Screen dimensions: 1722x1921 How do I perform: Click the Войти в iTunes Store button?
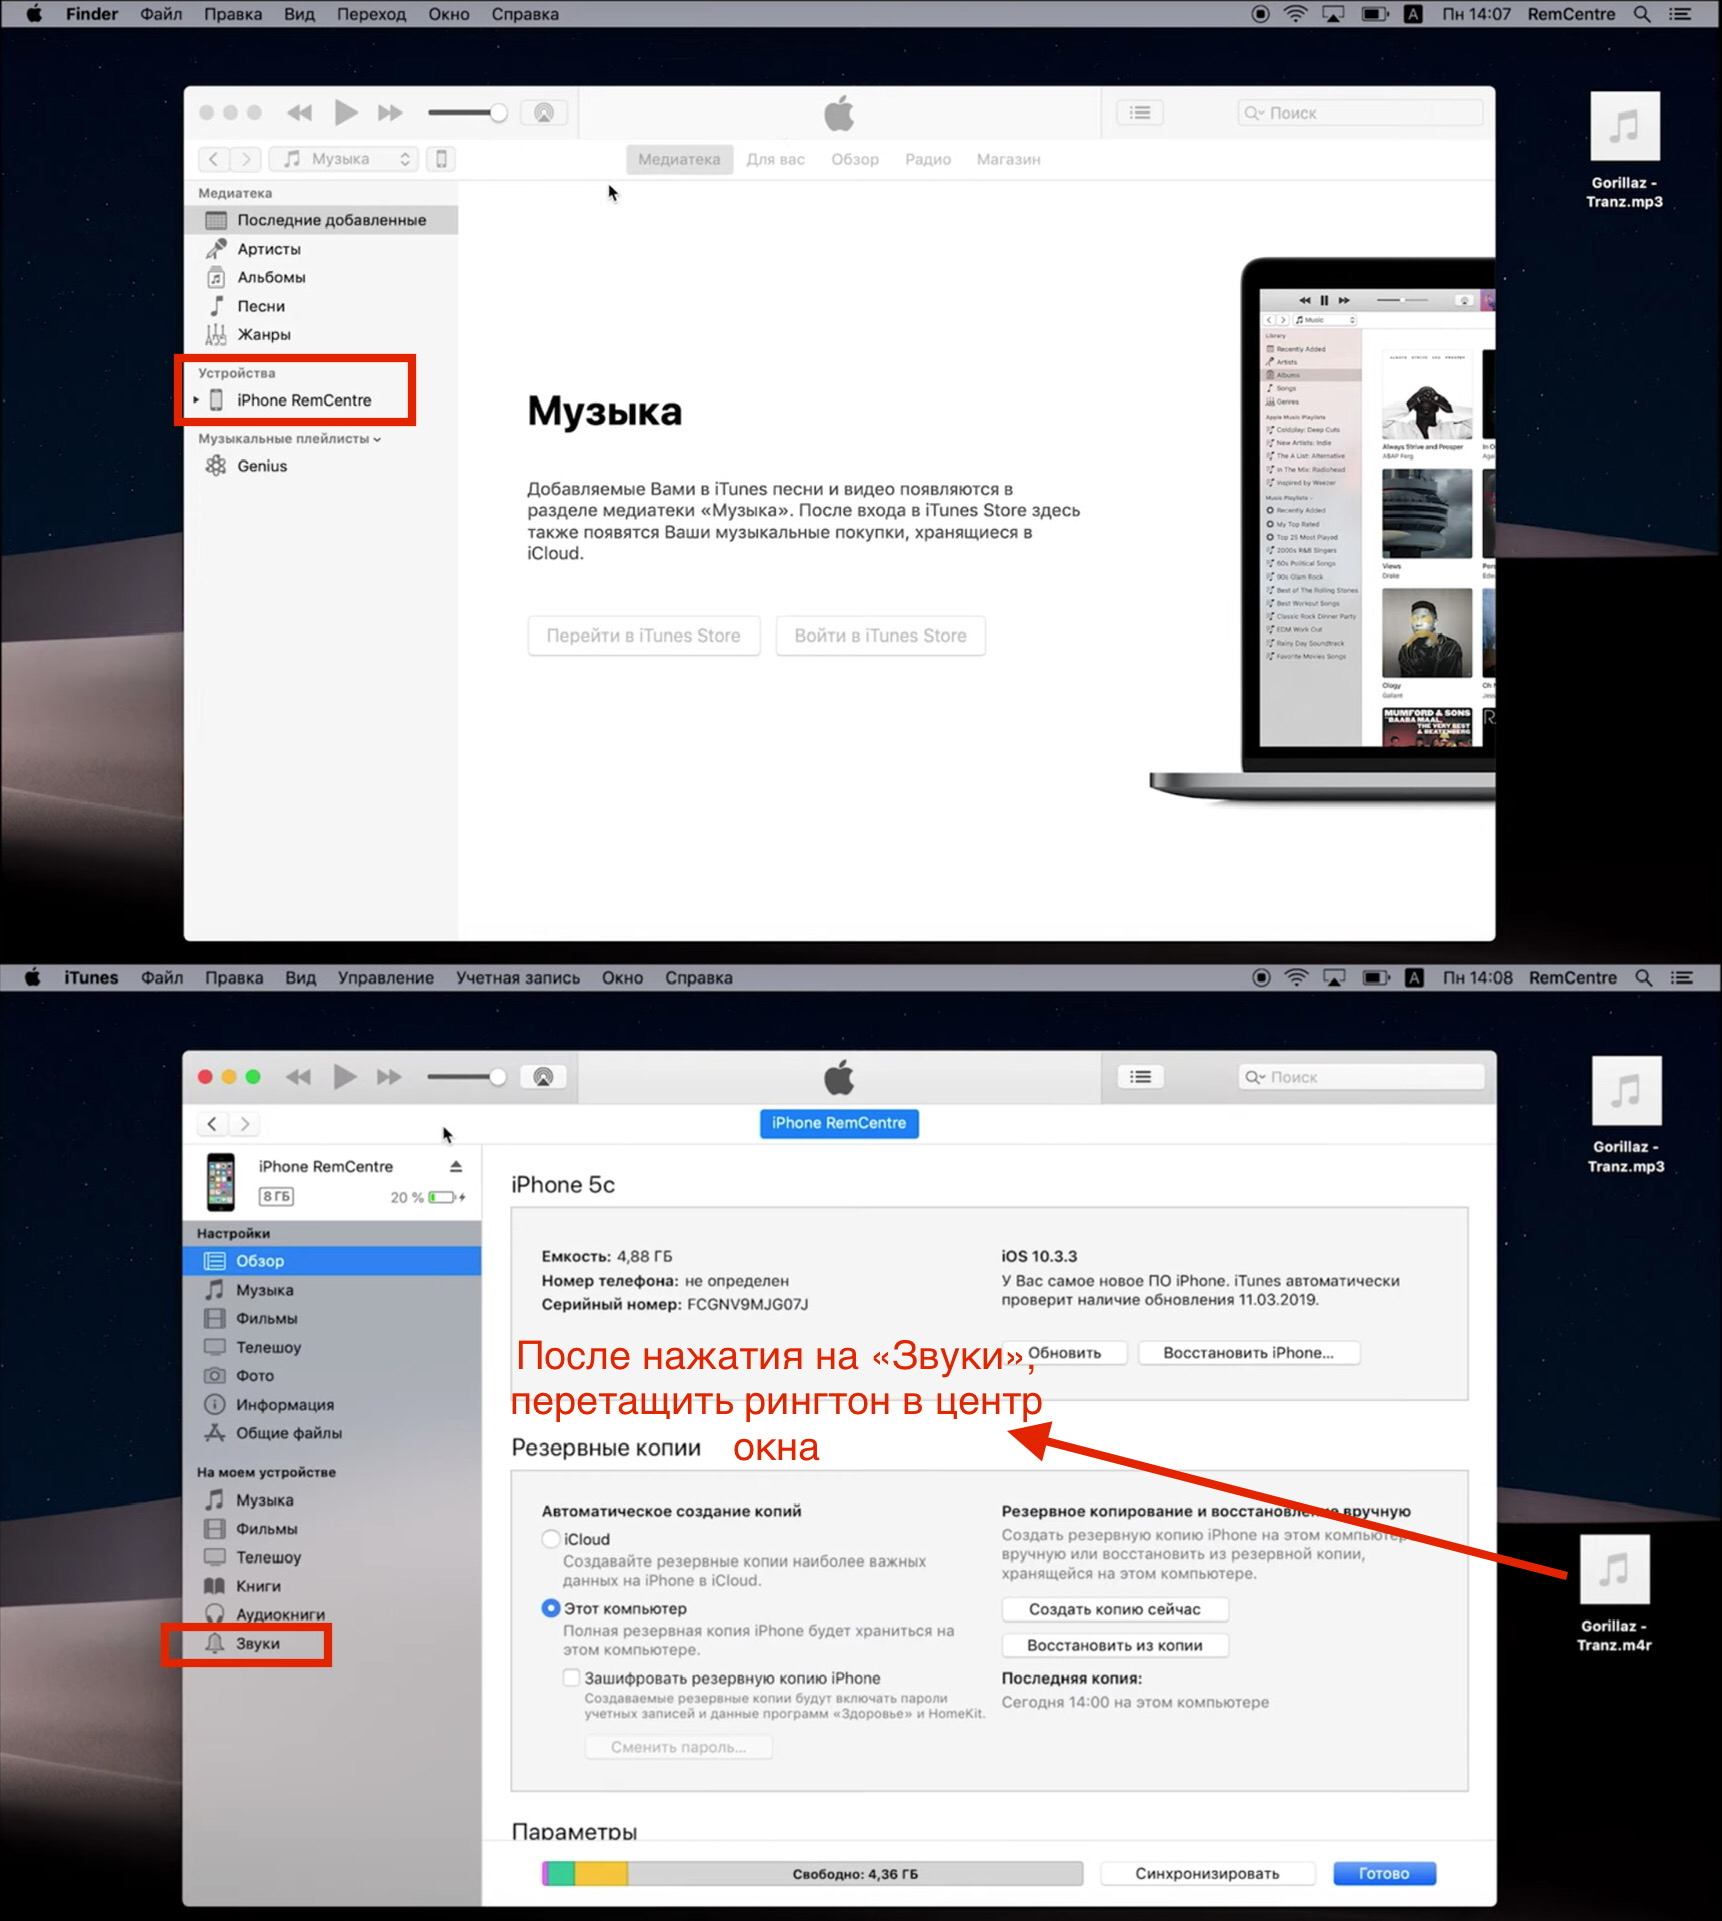881,636
